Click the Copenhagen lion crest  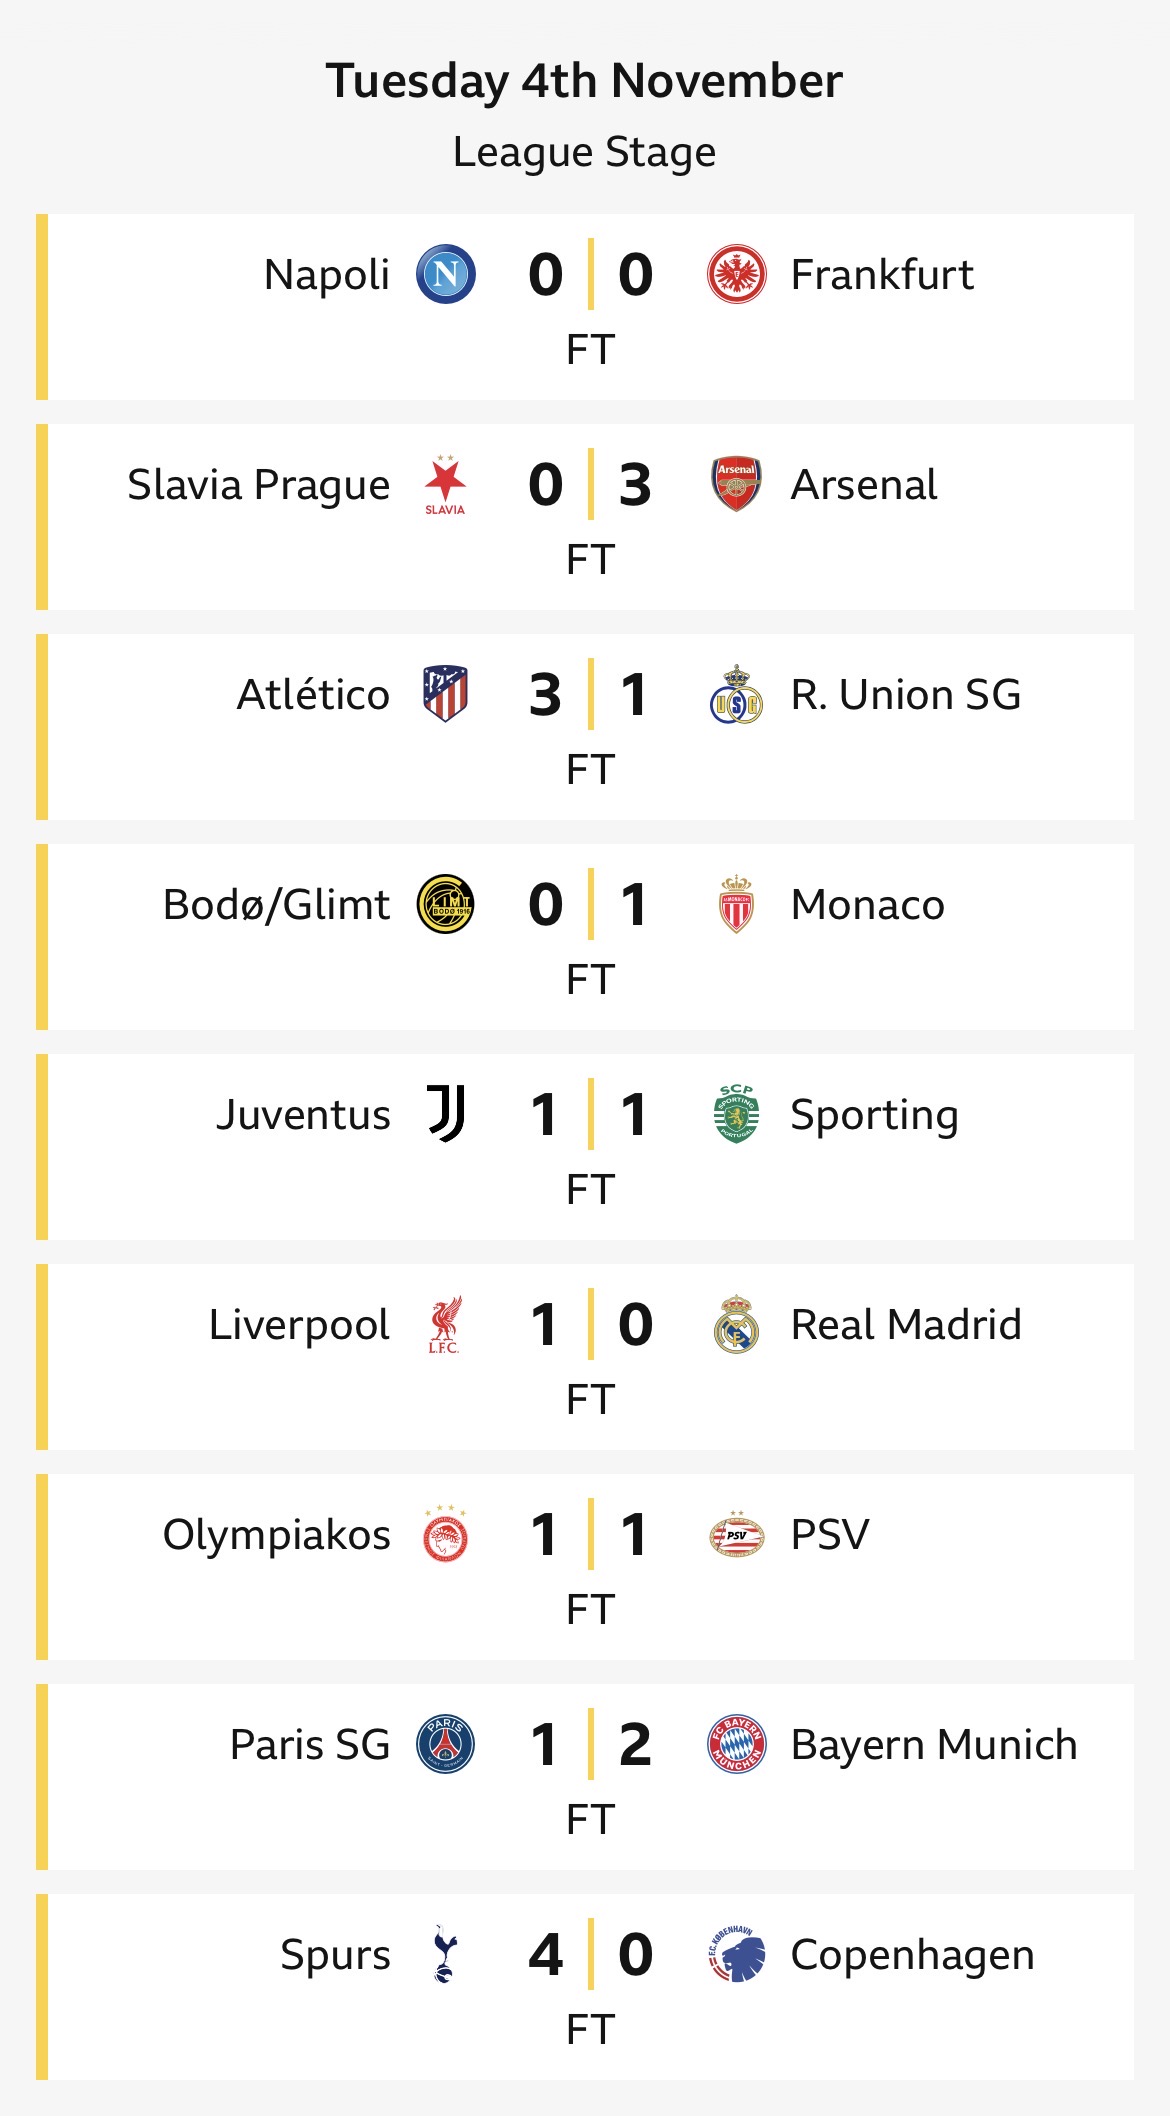736,1954
